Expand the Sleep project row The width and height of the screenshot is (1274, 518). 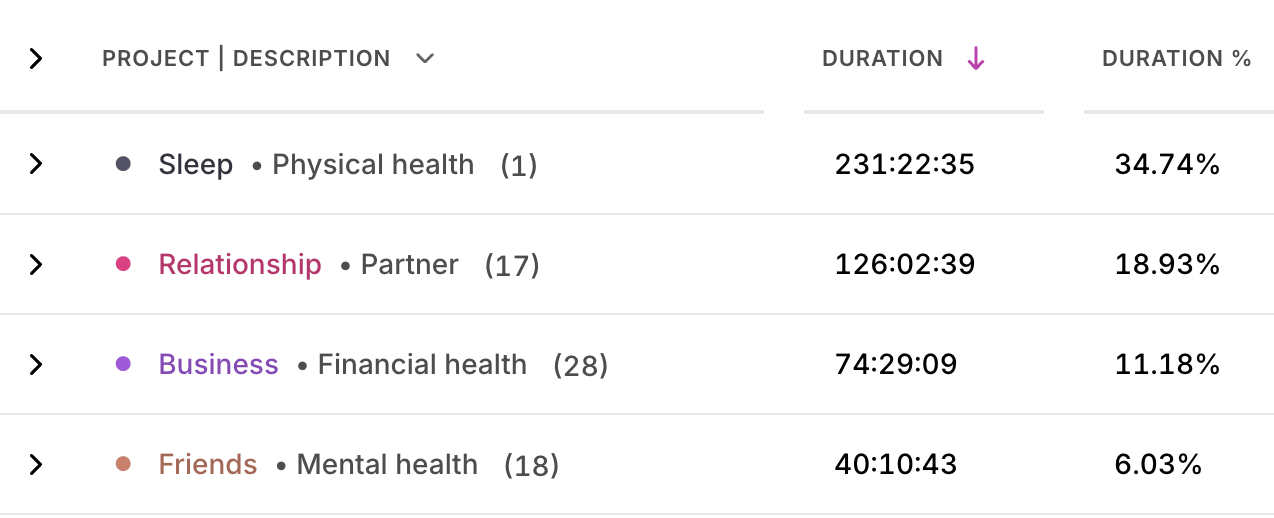tap(36, 164)
